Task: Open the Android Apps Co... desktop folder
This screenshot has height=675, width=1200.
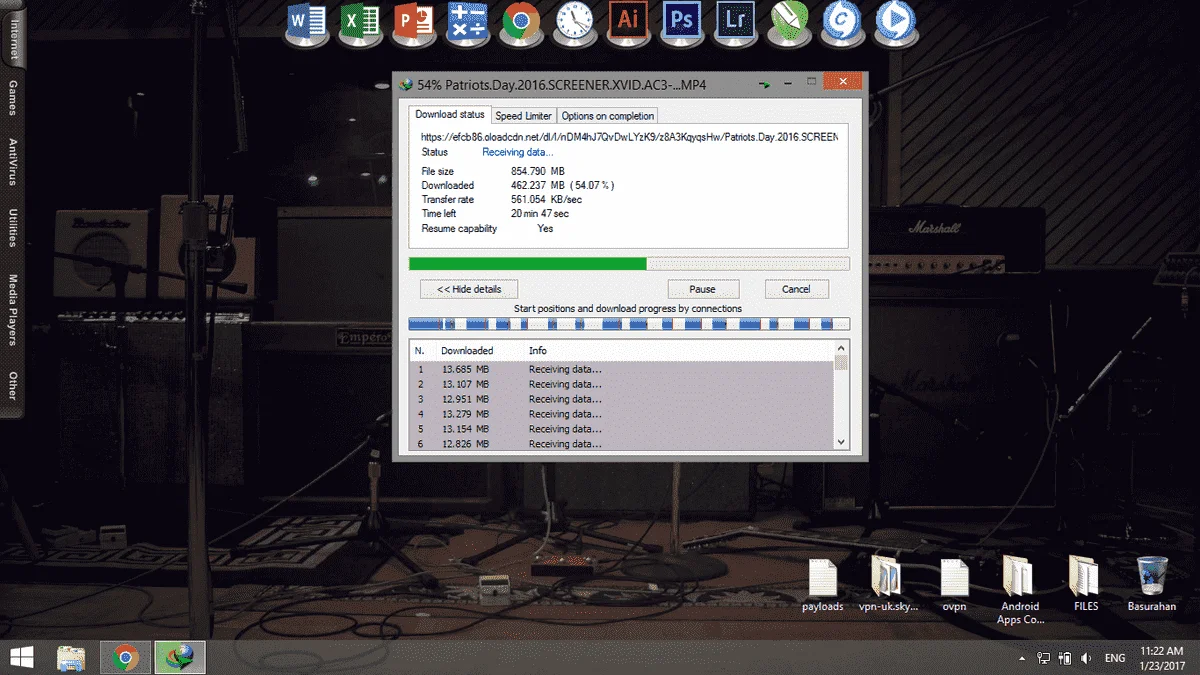Action: 1020,591
